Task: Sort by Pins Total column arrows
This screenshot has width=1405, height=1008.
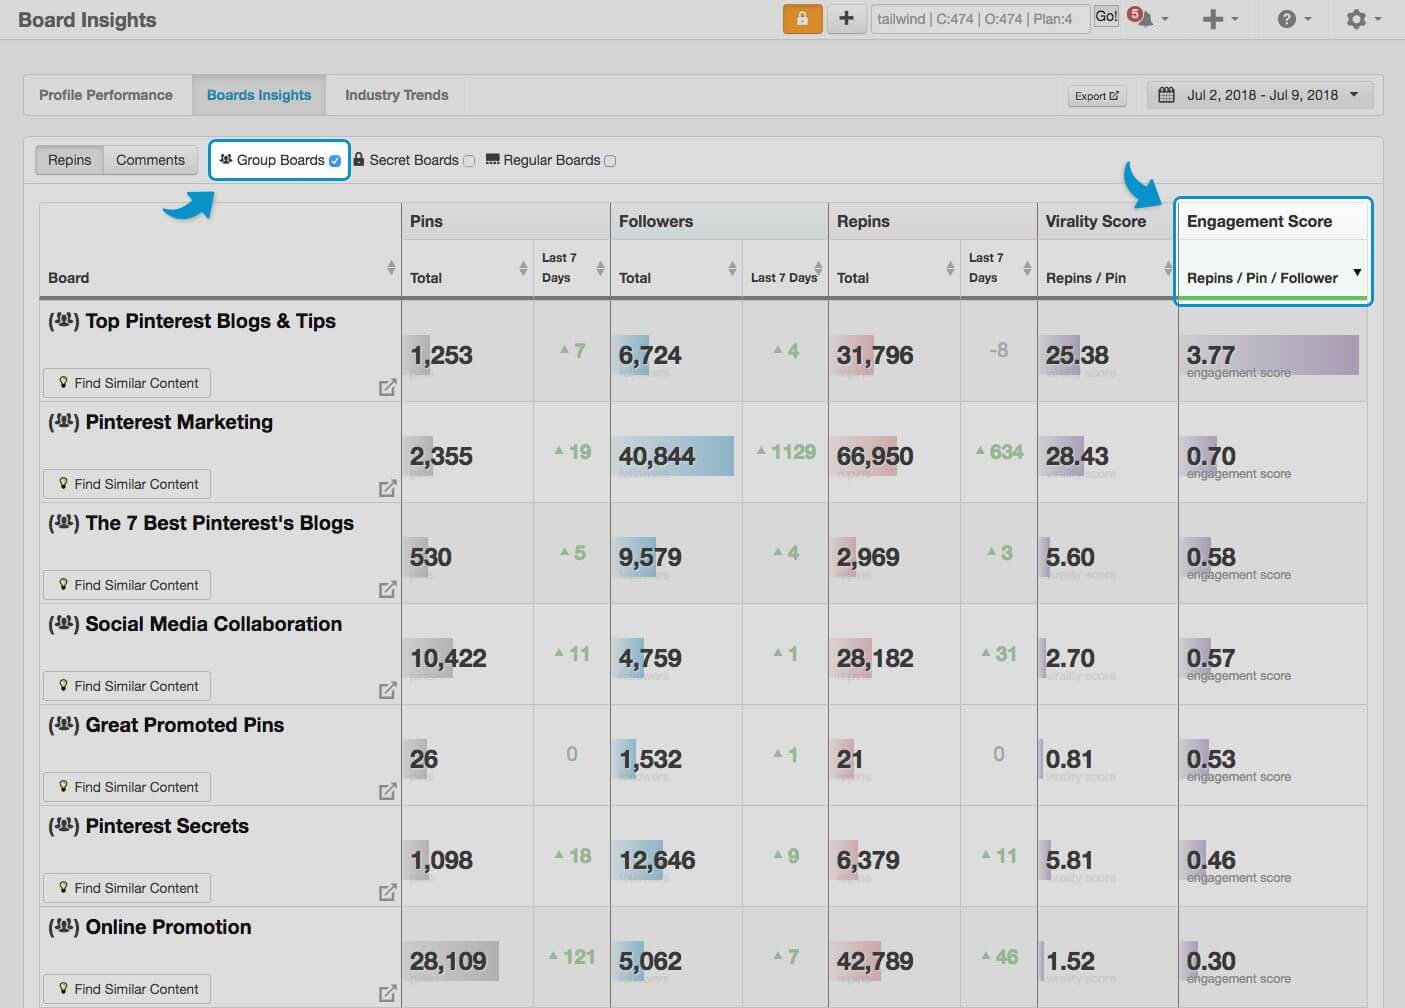Action: pos(523,268)
